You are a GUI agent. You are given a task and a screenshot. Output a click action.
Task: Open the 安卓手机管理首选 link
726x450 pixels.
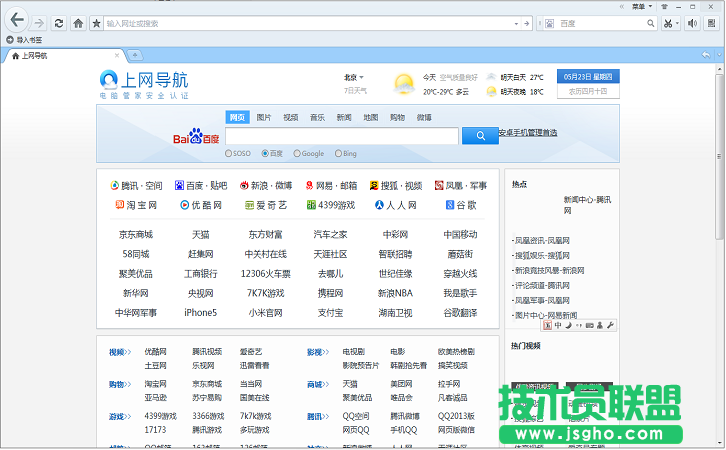point(528,133)
